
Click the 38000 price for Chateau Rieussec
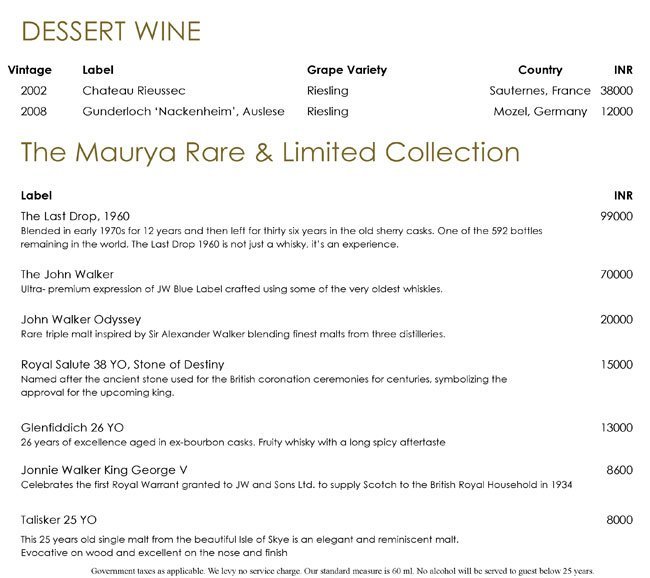(x=616, y=91)
